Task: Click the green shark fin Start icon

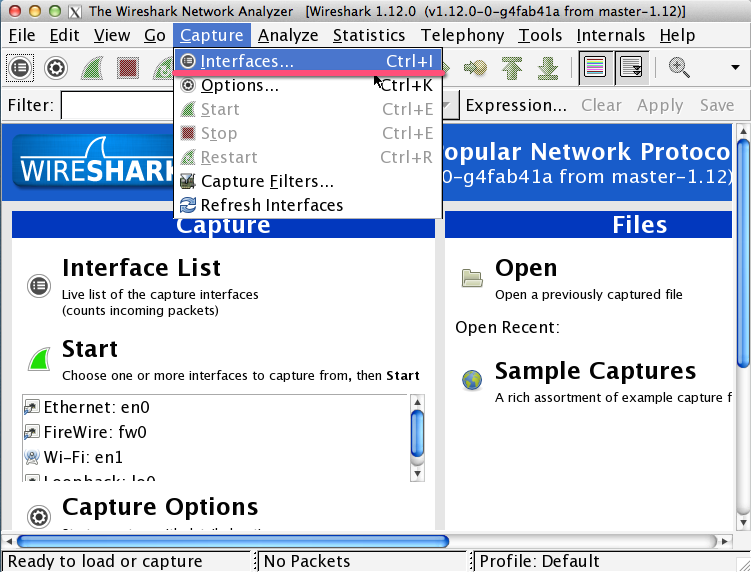Action: [39, 359]
